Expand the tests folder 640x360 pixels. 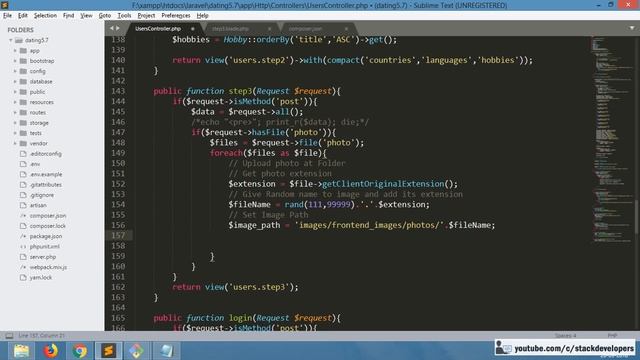click(15, 133)
